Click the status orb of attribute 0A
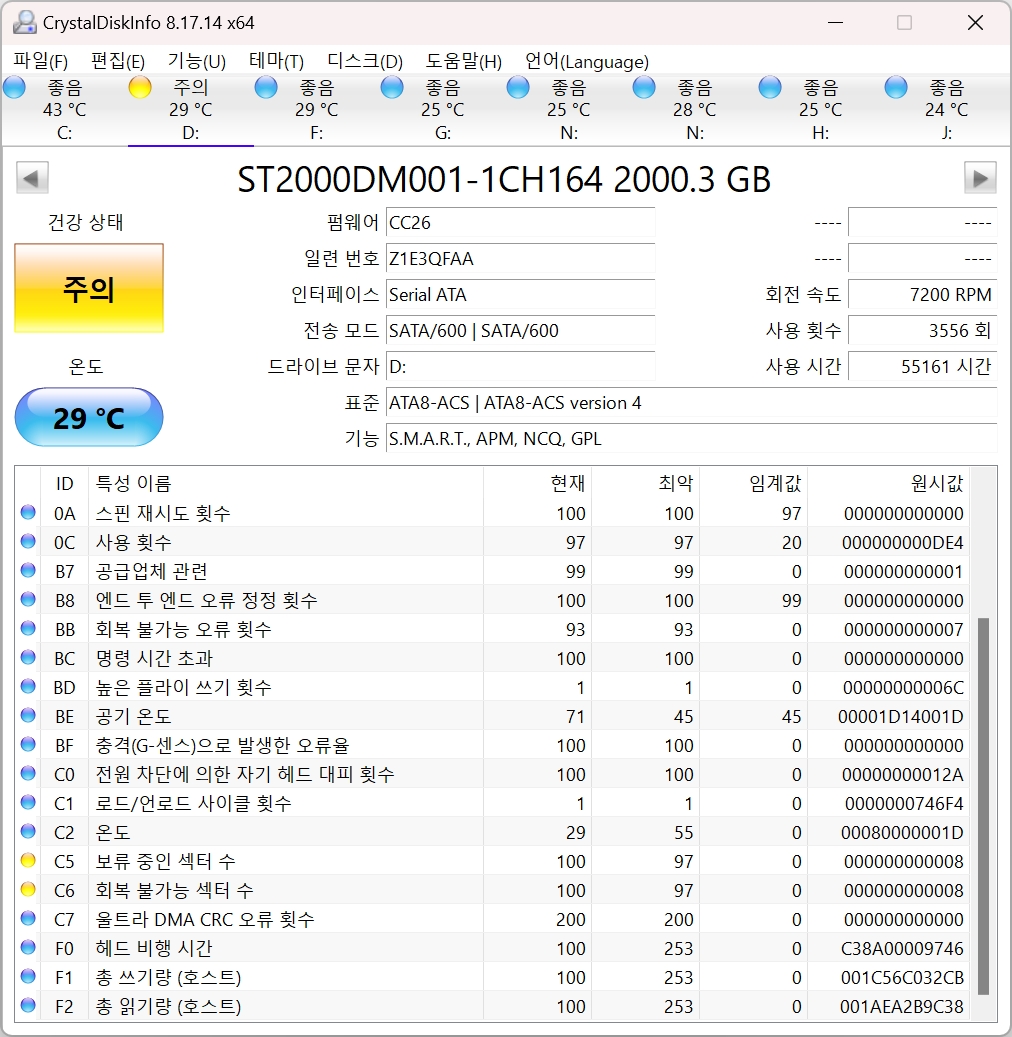This screenshot has width=1012, height=1037. [x=28, y=513]
